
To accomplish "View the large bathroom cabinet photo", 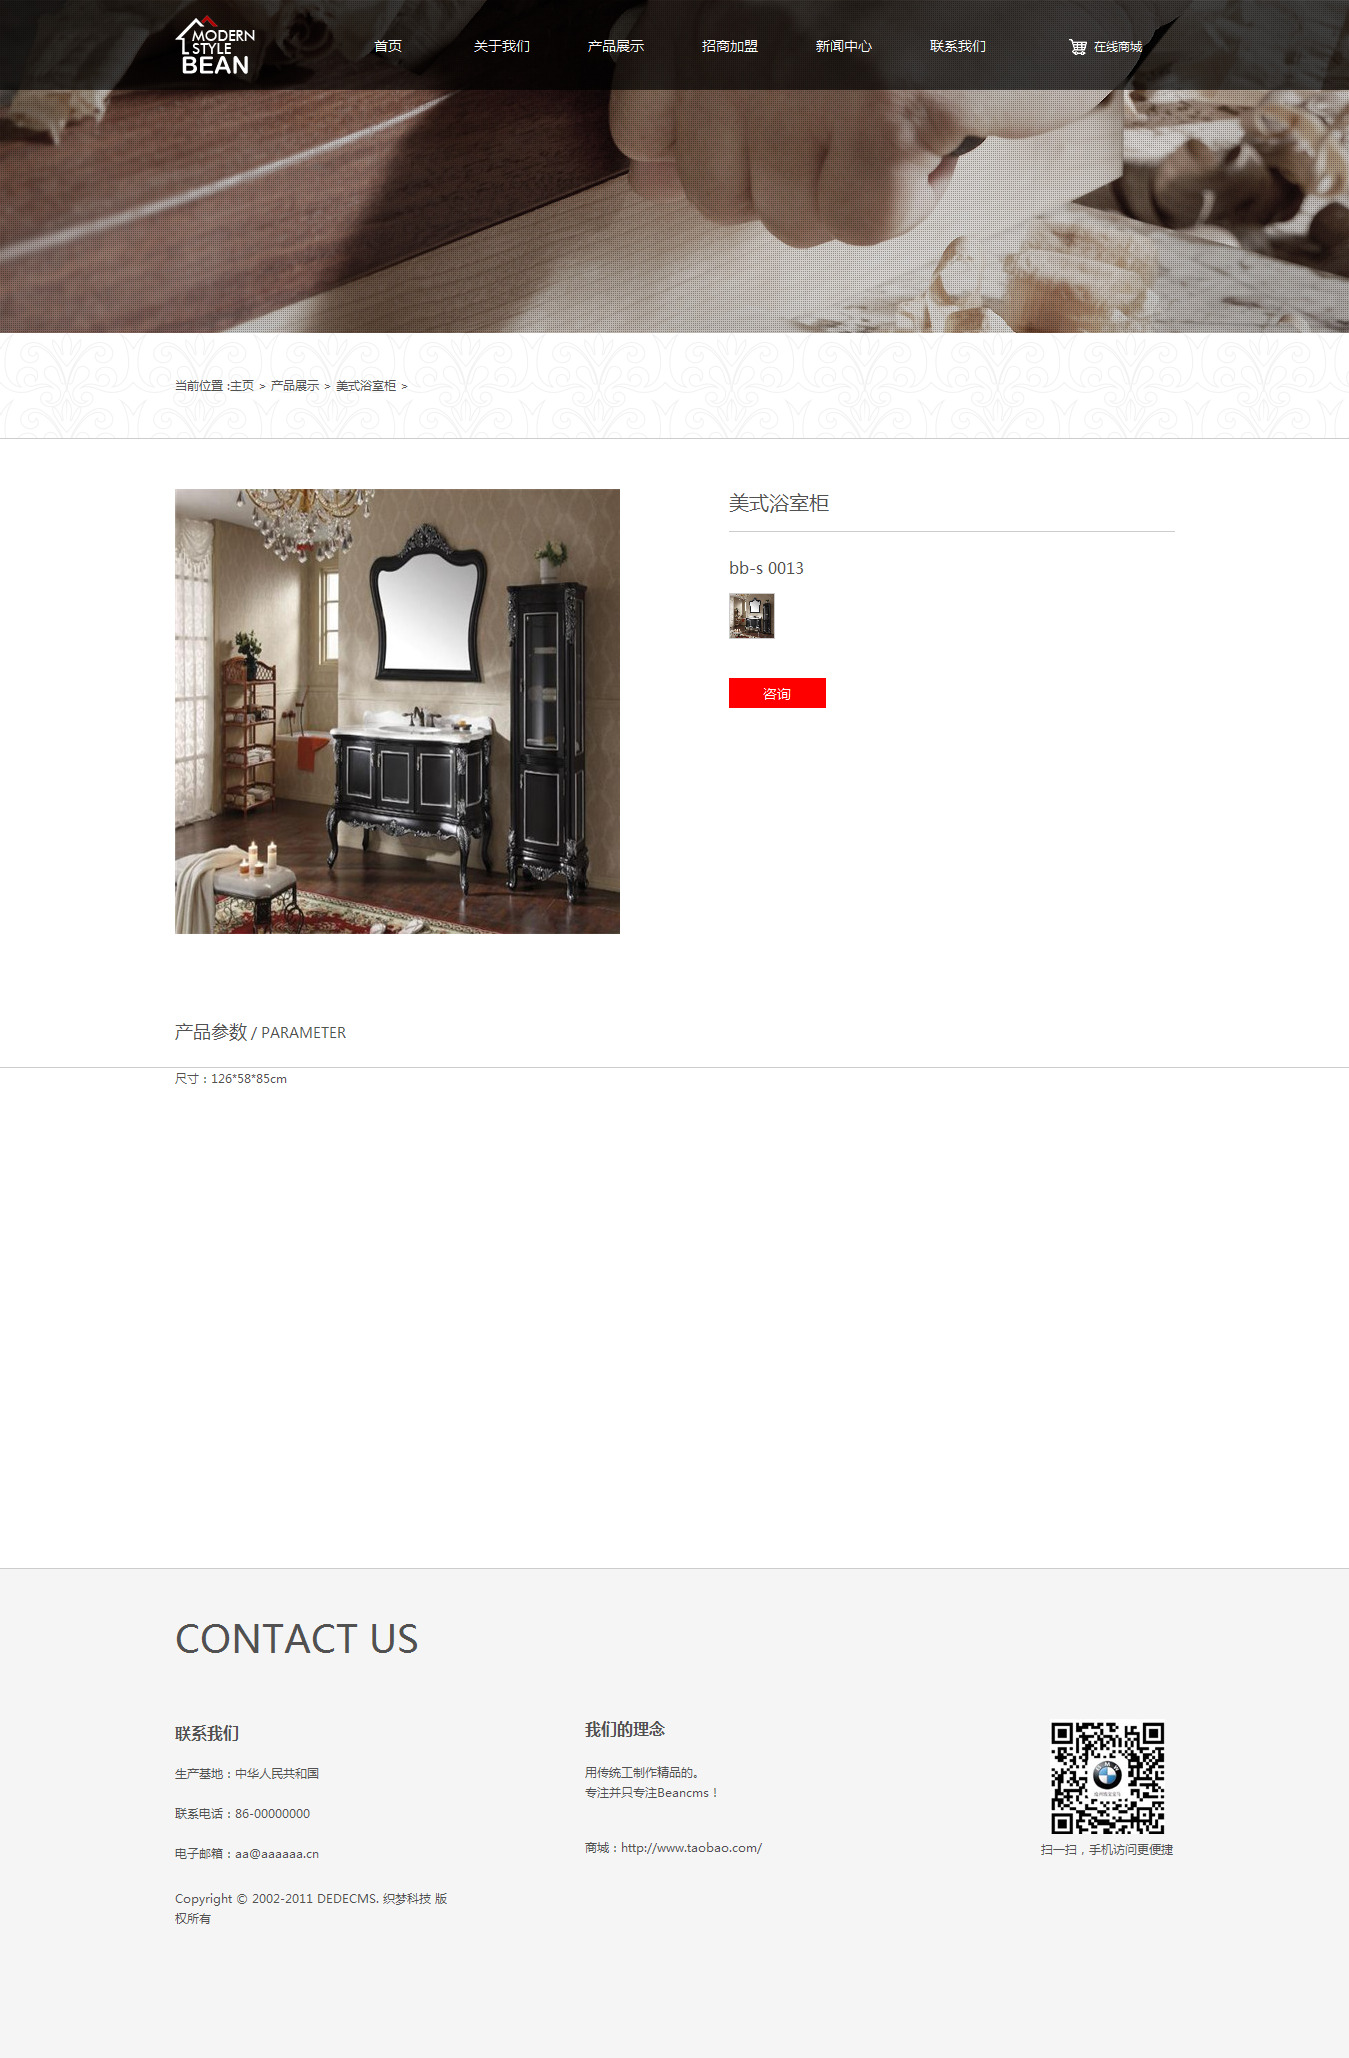I will click(397, 711).
